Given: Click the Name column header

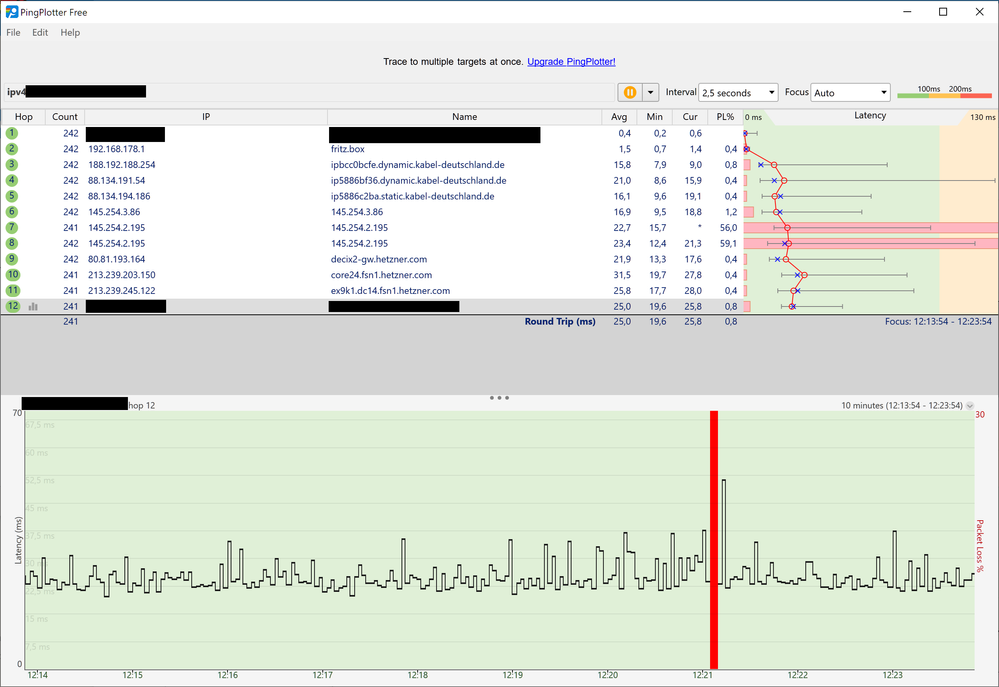Looking at the screenshot, I should [464, 117].
